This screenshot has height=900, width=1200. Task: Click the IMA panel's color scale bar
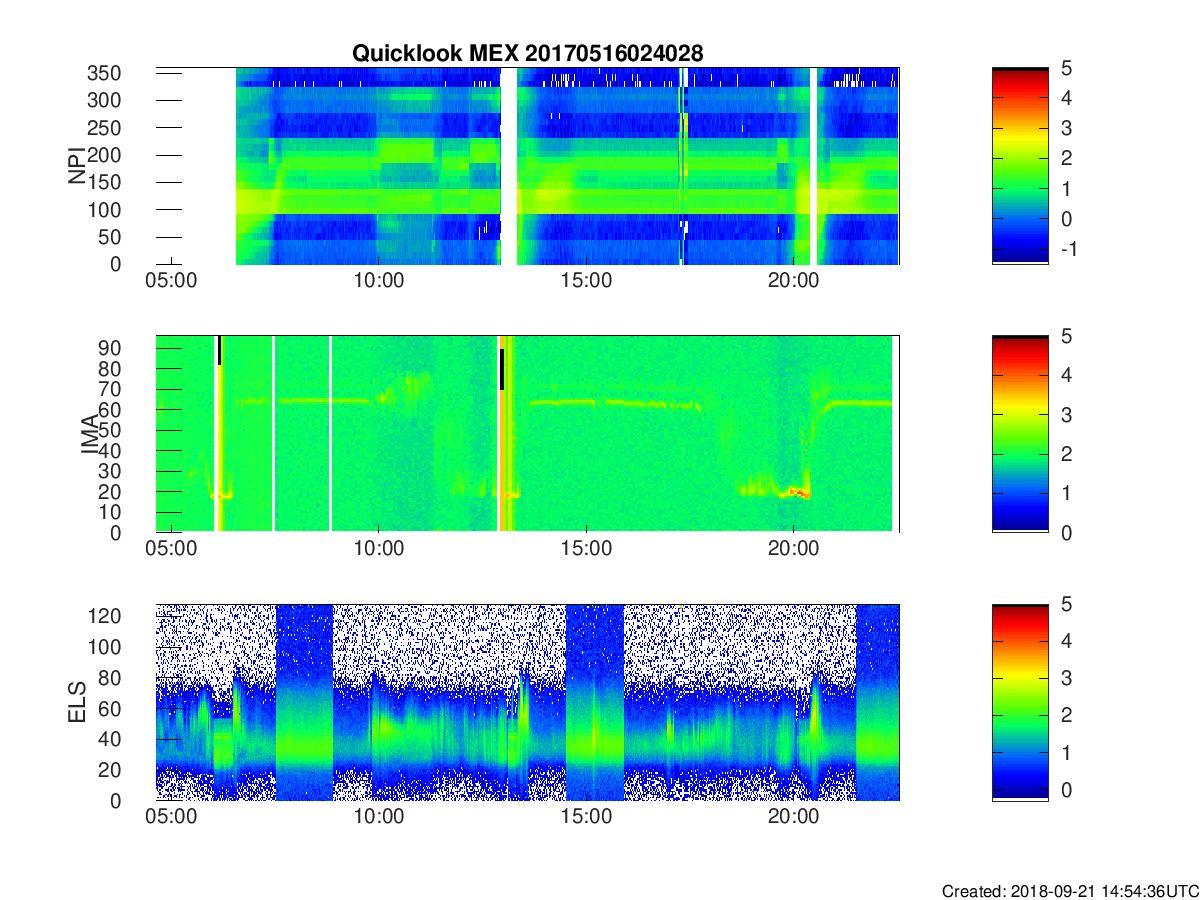[1020, 434]
